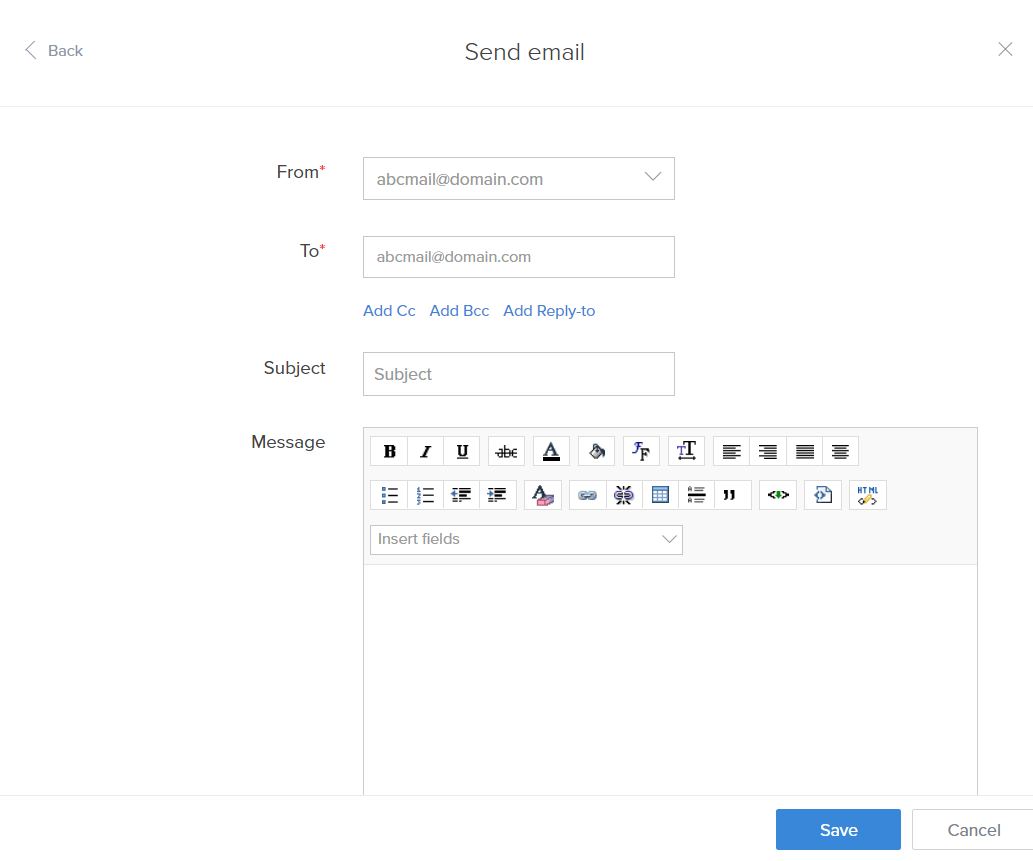Open the font size icon
Viewport: 1033px width, 861px height.
[x=686, y=451]
